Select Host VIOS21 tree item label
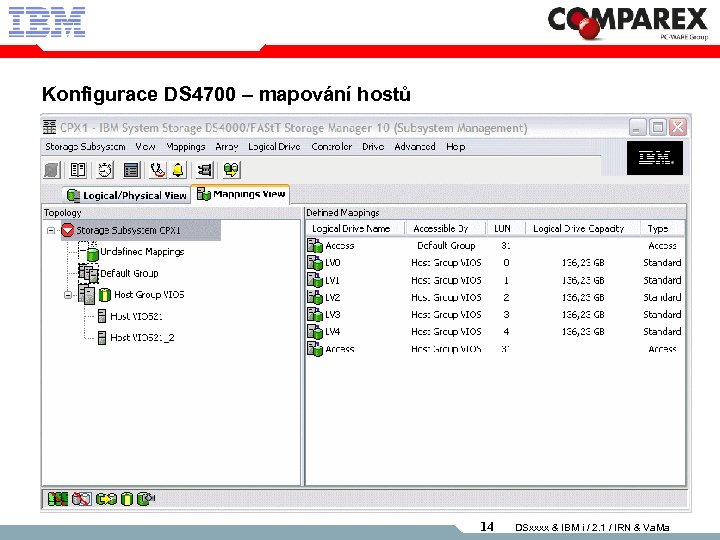This screenshot has width=720, height=540. pos(136,316)
